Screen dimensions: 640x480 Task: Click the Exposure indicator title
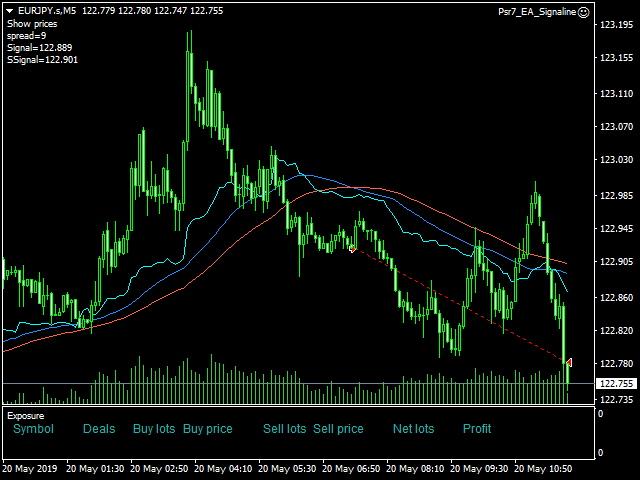pyautogui.click(x=25, y=416)
